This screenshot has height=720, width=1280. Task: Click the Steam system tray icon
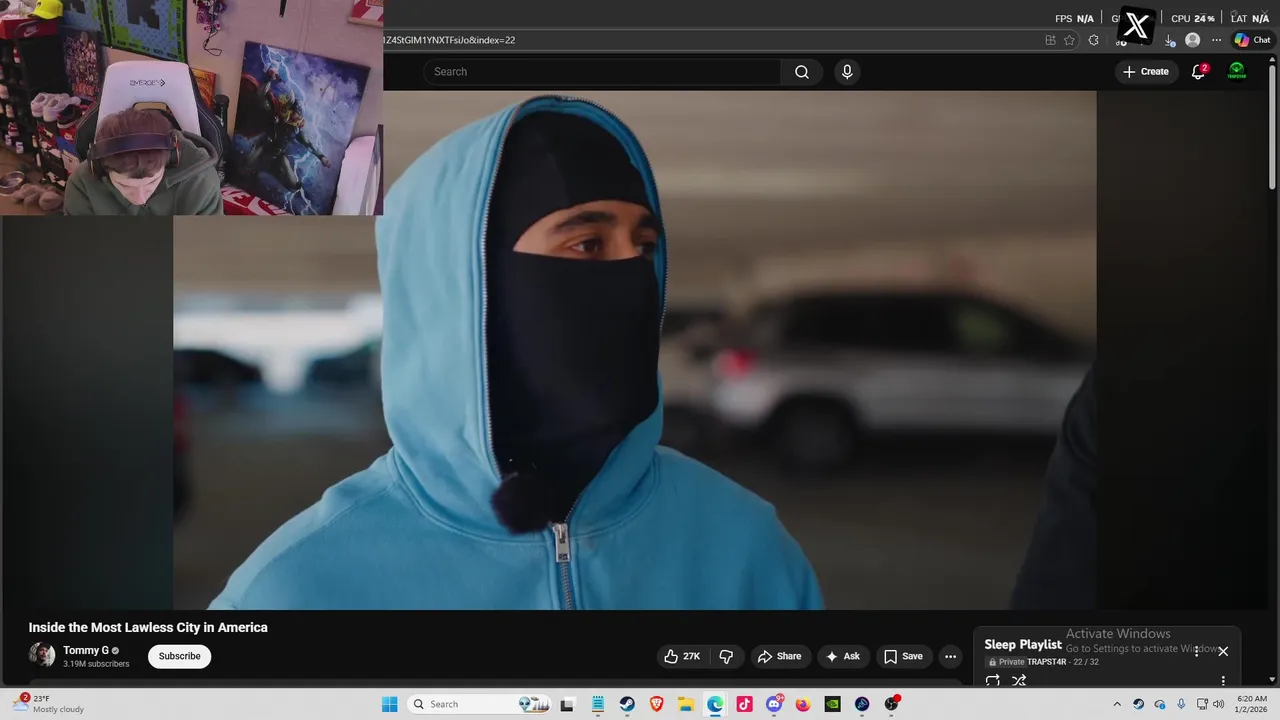(1139, 704)
